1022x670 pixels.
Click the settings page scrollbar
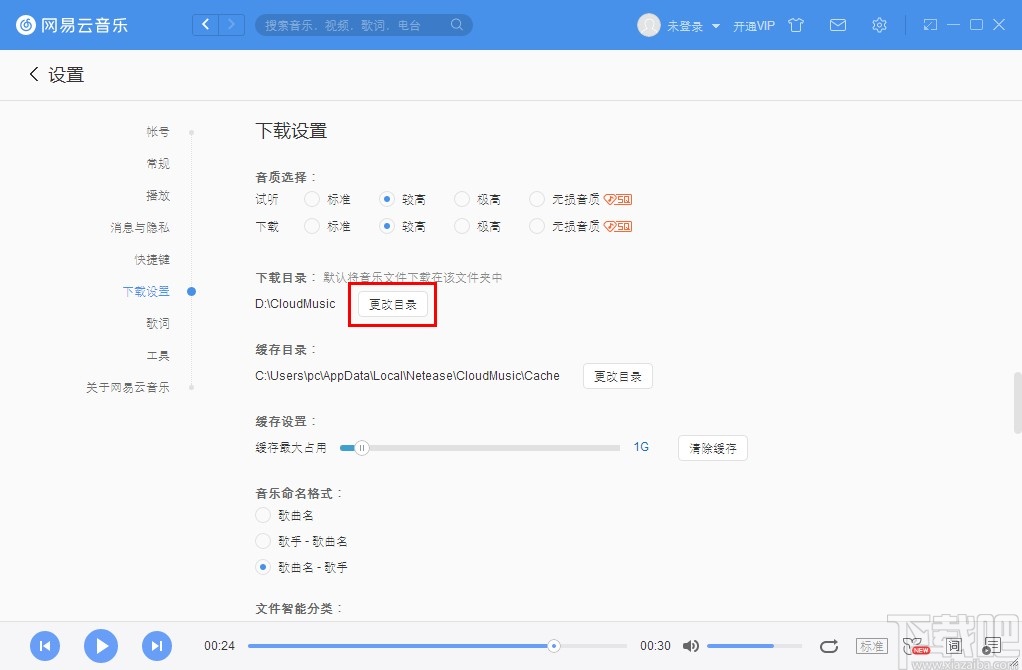tap(1017, 403)
